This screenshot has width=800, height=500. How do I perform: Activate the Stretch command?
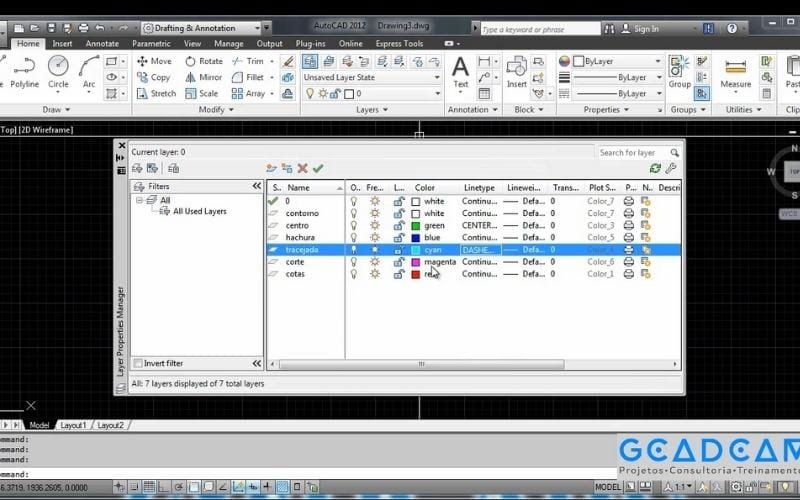pos(156,94)
